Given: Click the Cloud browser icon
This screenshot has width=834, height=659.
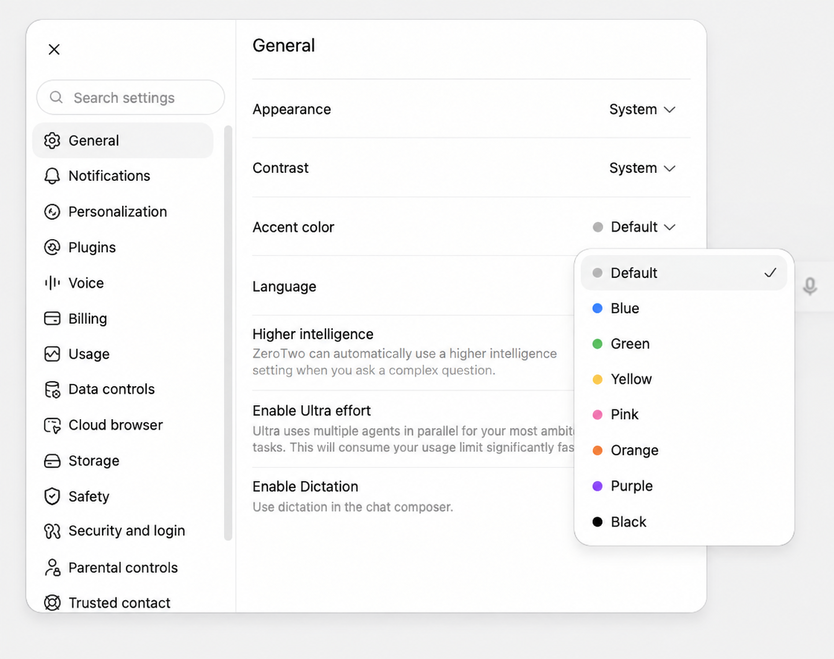Looking at the screenshot, I should pos(52,425).
